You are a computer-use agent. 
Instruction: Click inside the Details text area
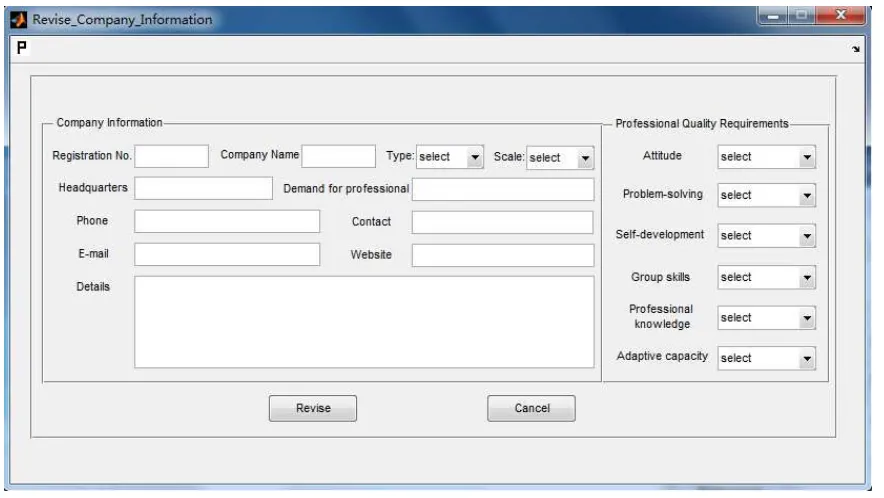click(x=364, y=322)
